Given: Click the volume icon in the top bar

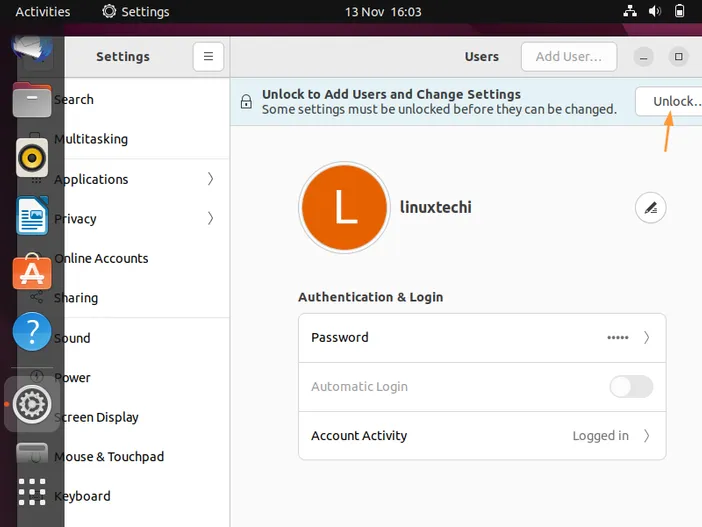Looking at the screenshot, I should tap(655, 11).
